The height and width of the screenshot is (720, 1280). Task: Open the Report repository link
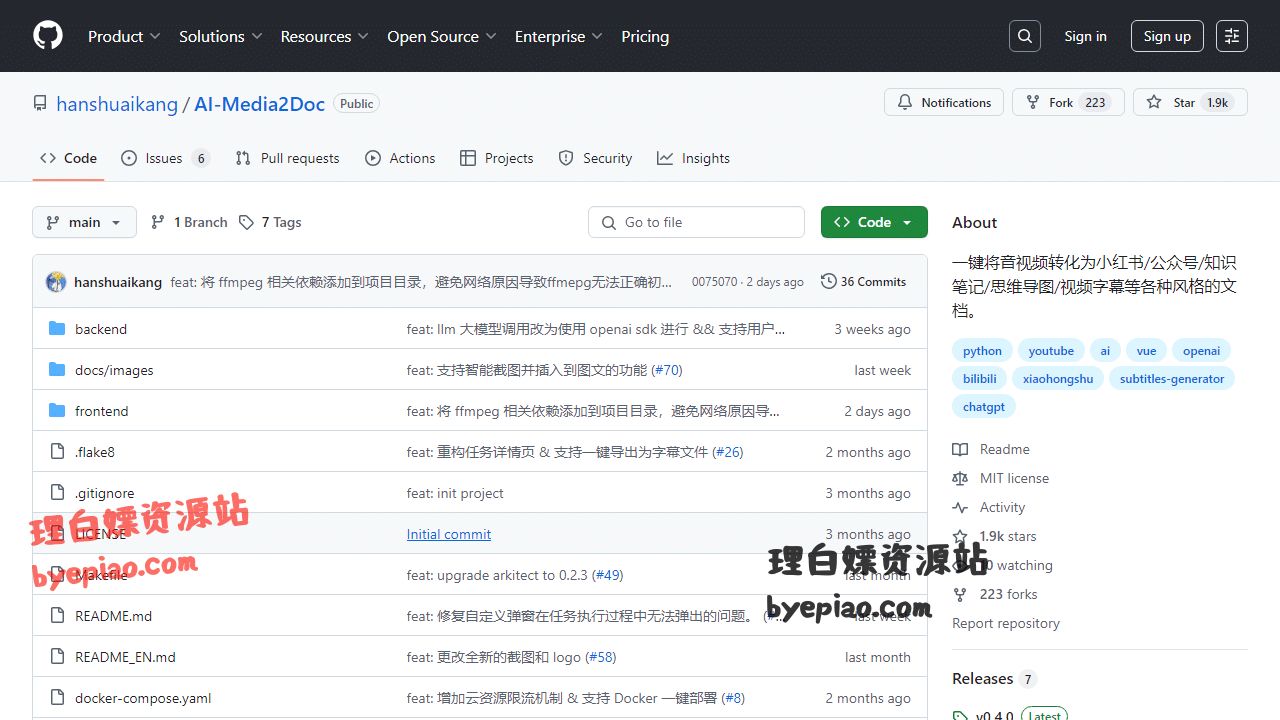(x=1006, y=623)
